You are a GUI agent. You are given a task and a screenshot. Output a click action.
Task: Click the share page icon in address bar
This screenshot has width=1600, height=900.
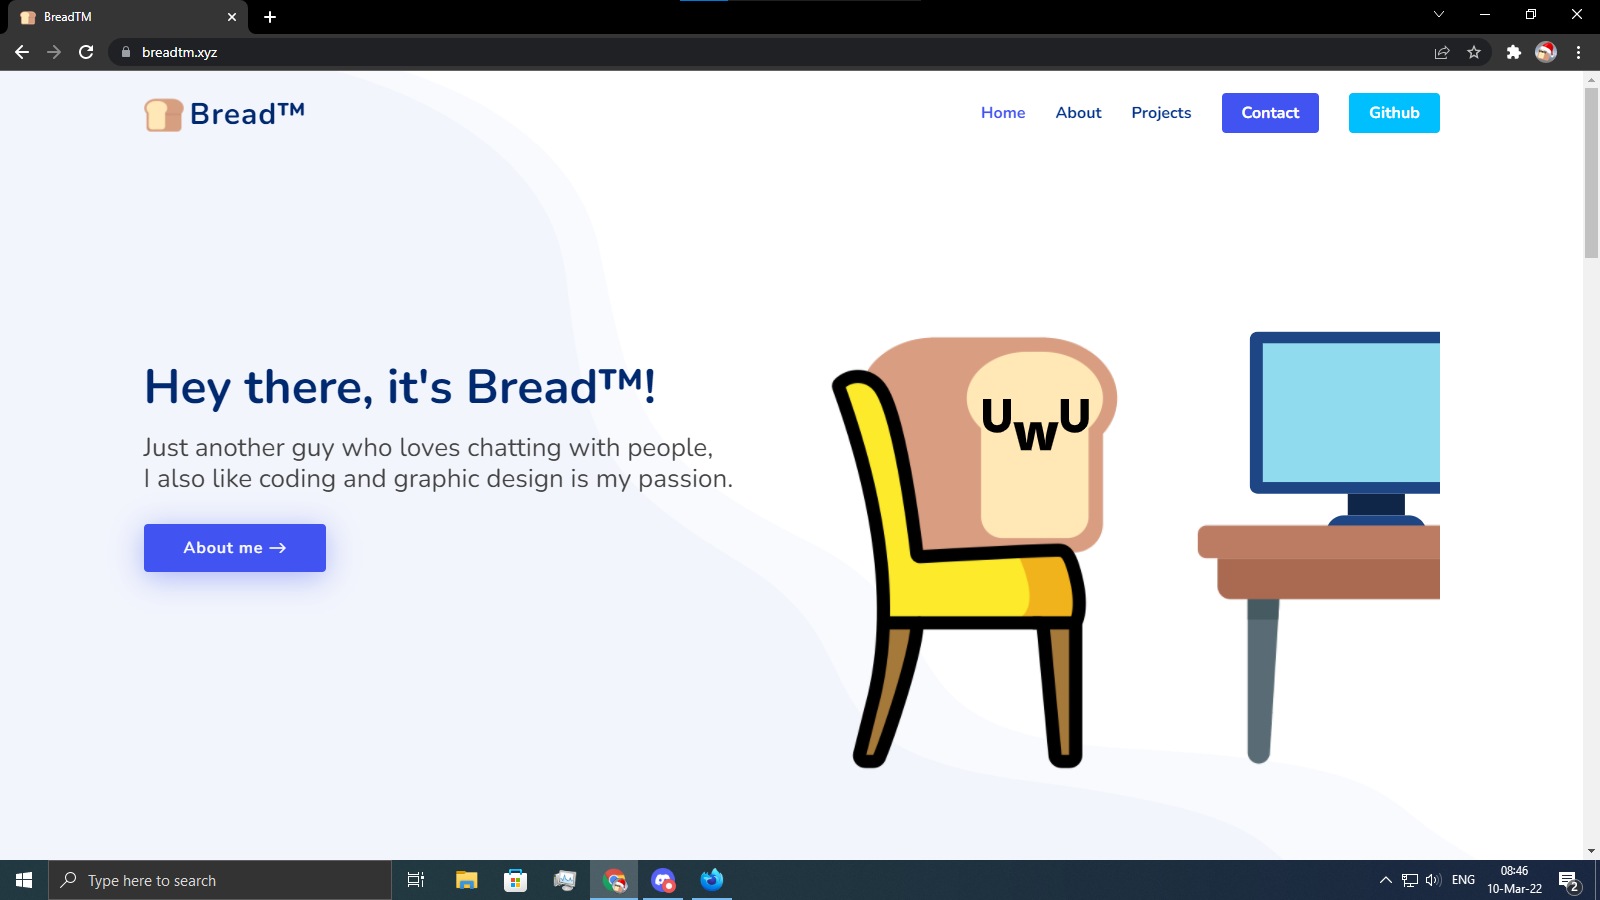[1441, 52]
